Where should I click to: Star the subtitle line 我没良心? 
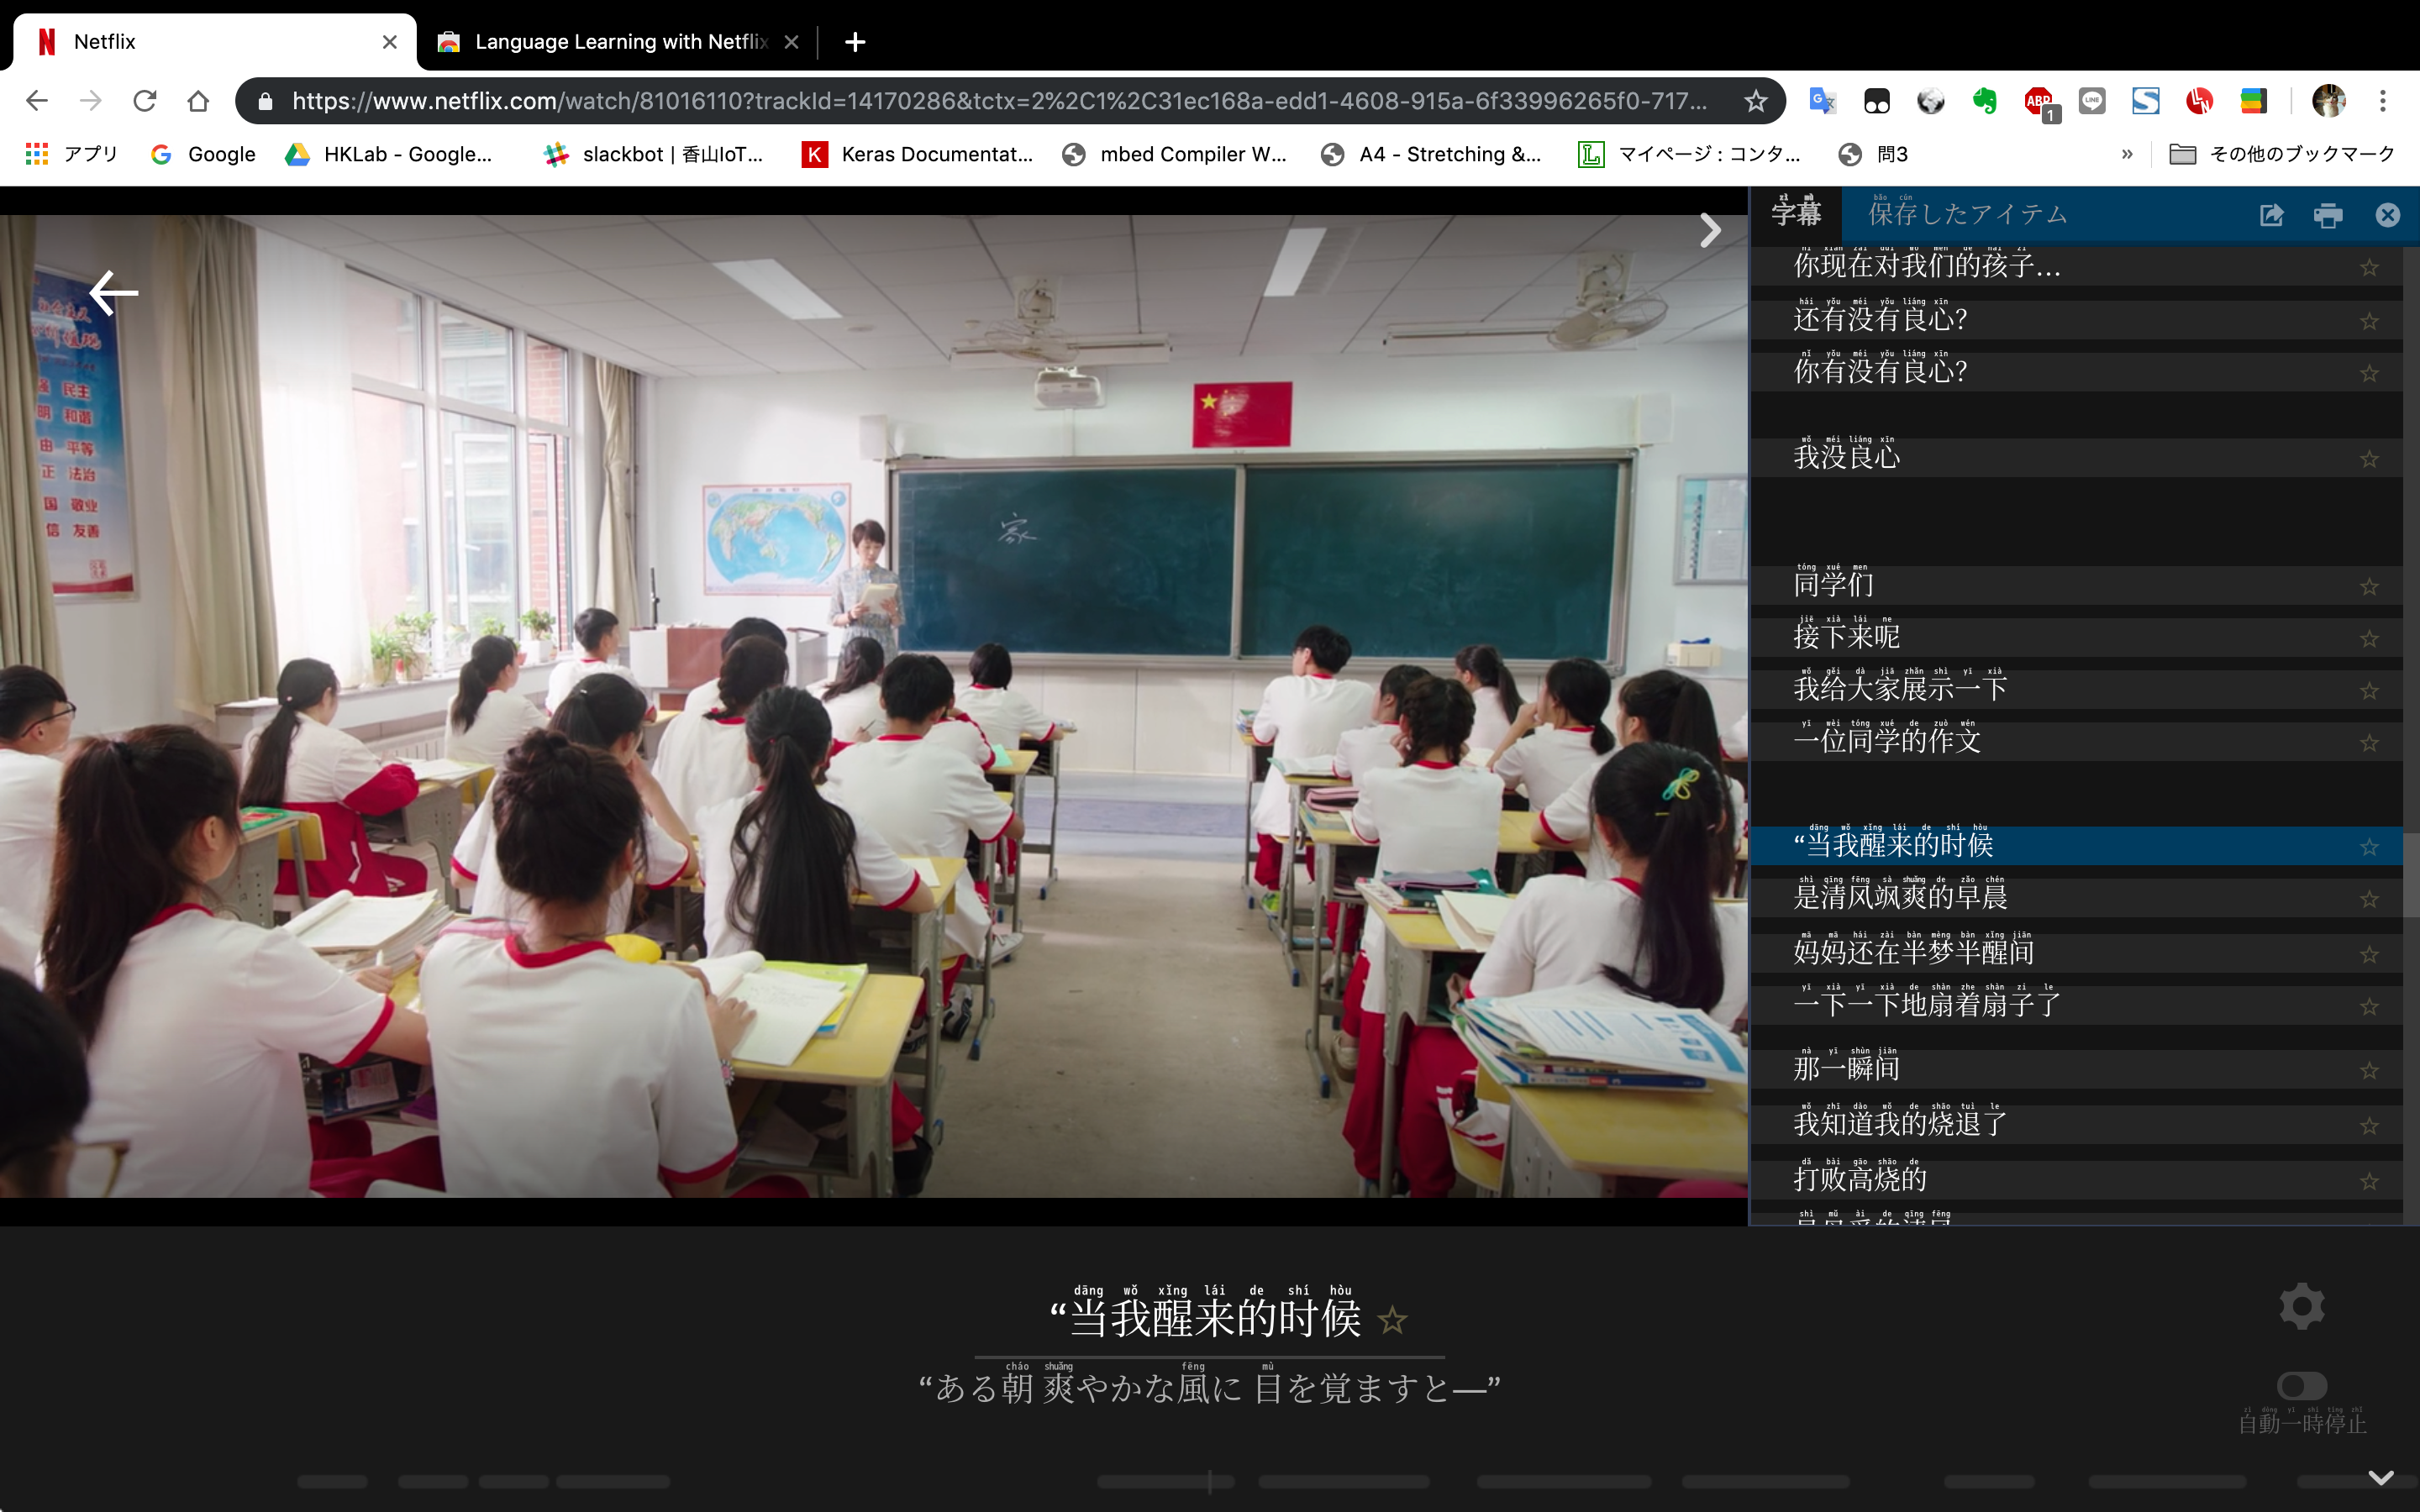(x=2369, y=459)
